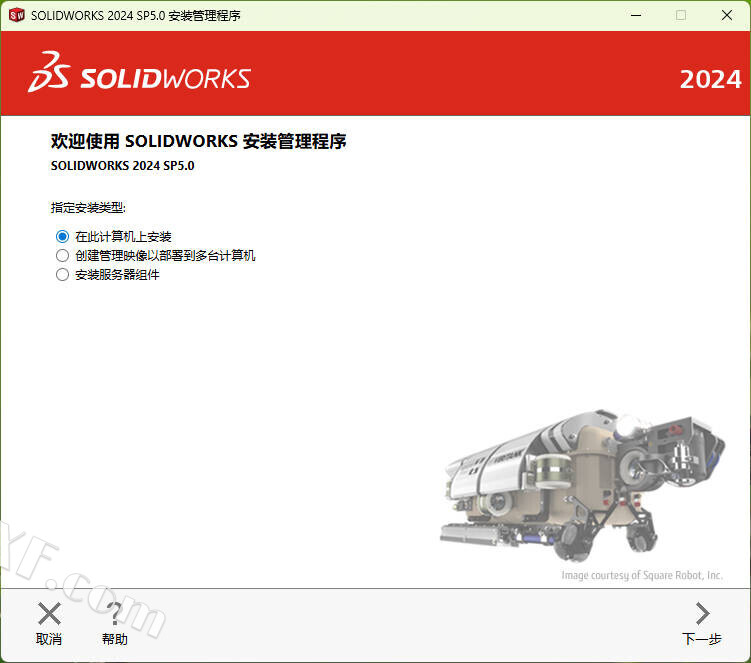Open help via the 帮助 label
The image size is (751, 663).
[x=115, y=639]
